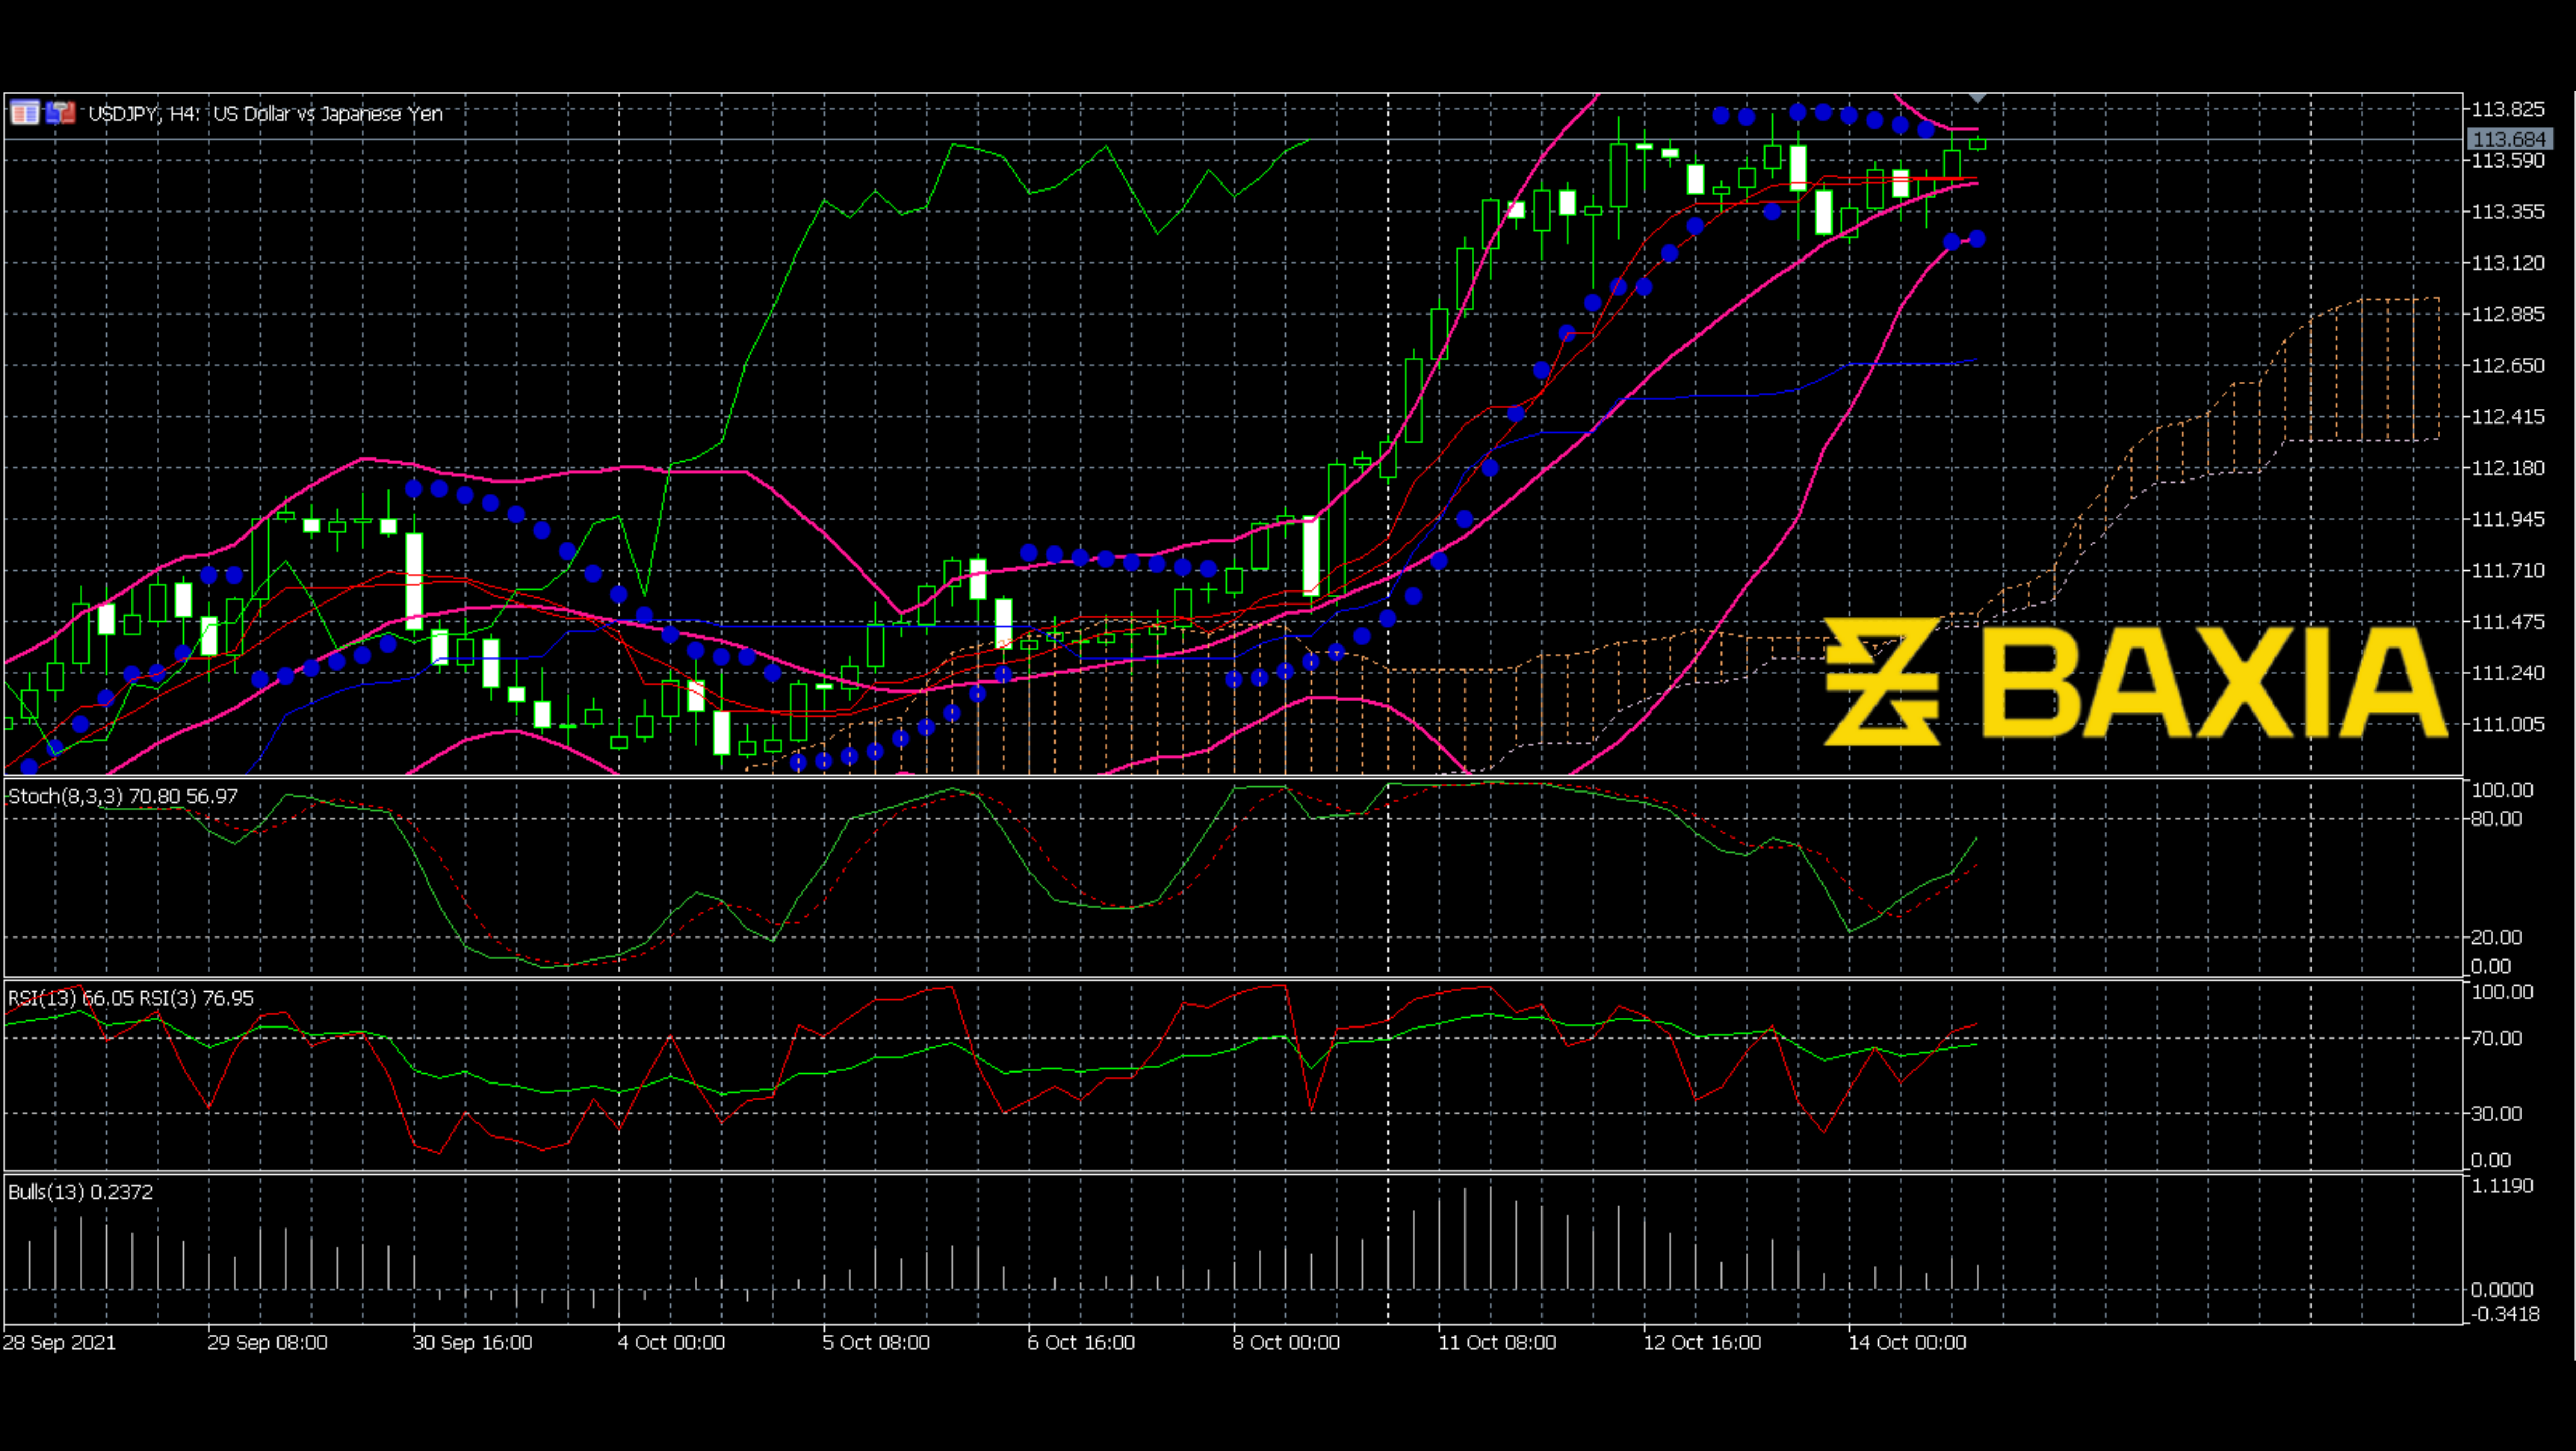This screenshot has height=1451, width=2576.
Task: Click the 111.945 price scale label
Action: pos(2508,519)
